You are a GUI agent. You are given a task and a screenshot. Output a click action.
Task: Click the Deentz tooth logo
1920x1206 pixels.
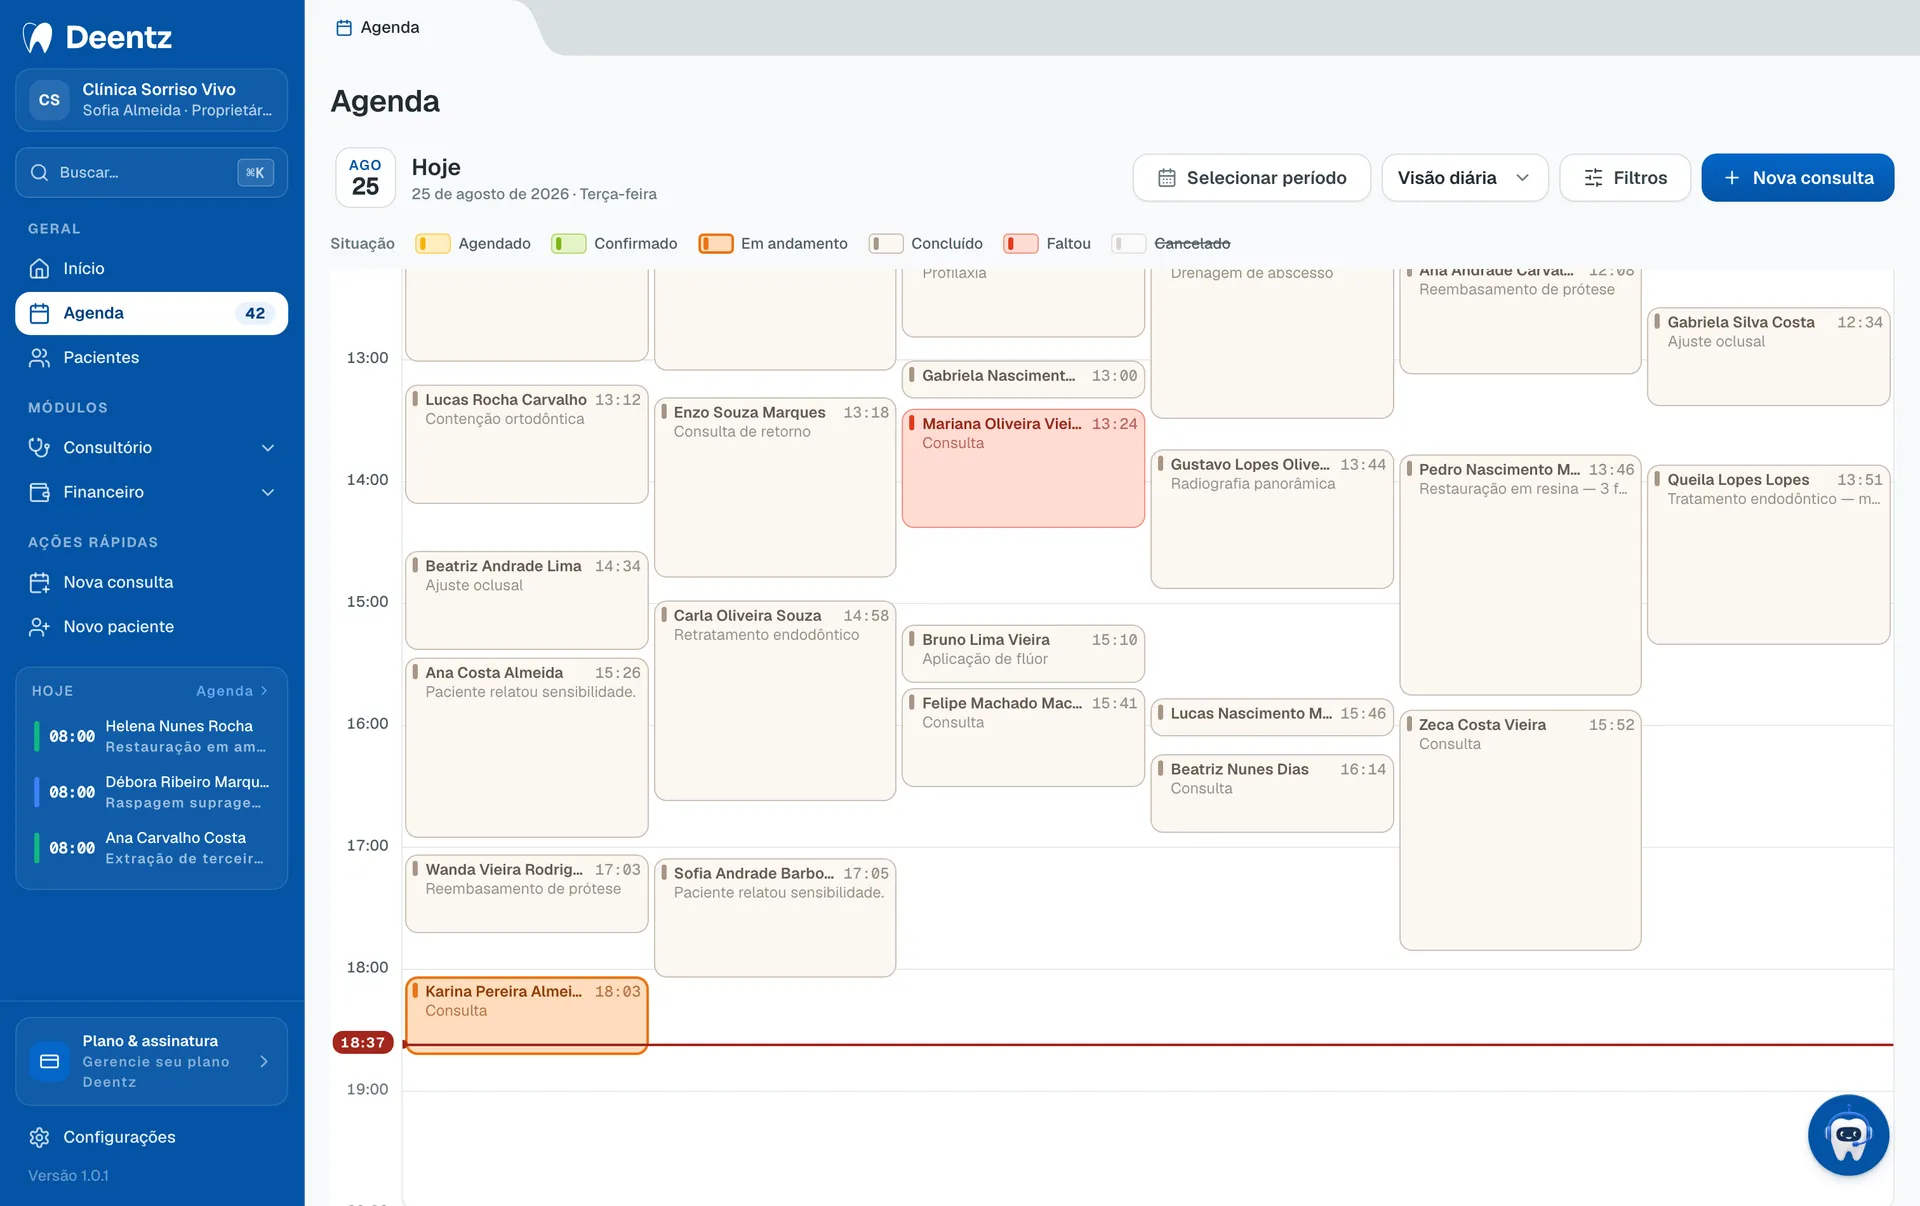point(38,37)
